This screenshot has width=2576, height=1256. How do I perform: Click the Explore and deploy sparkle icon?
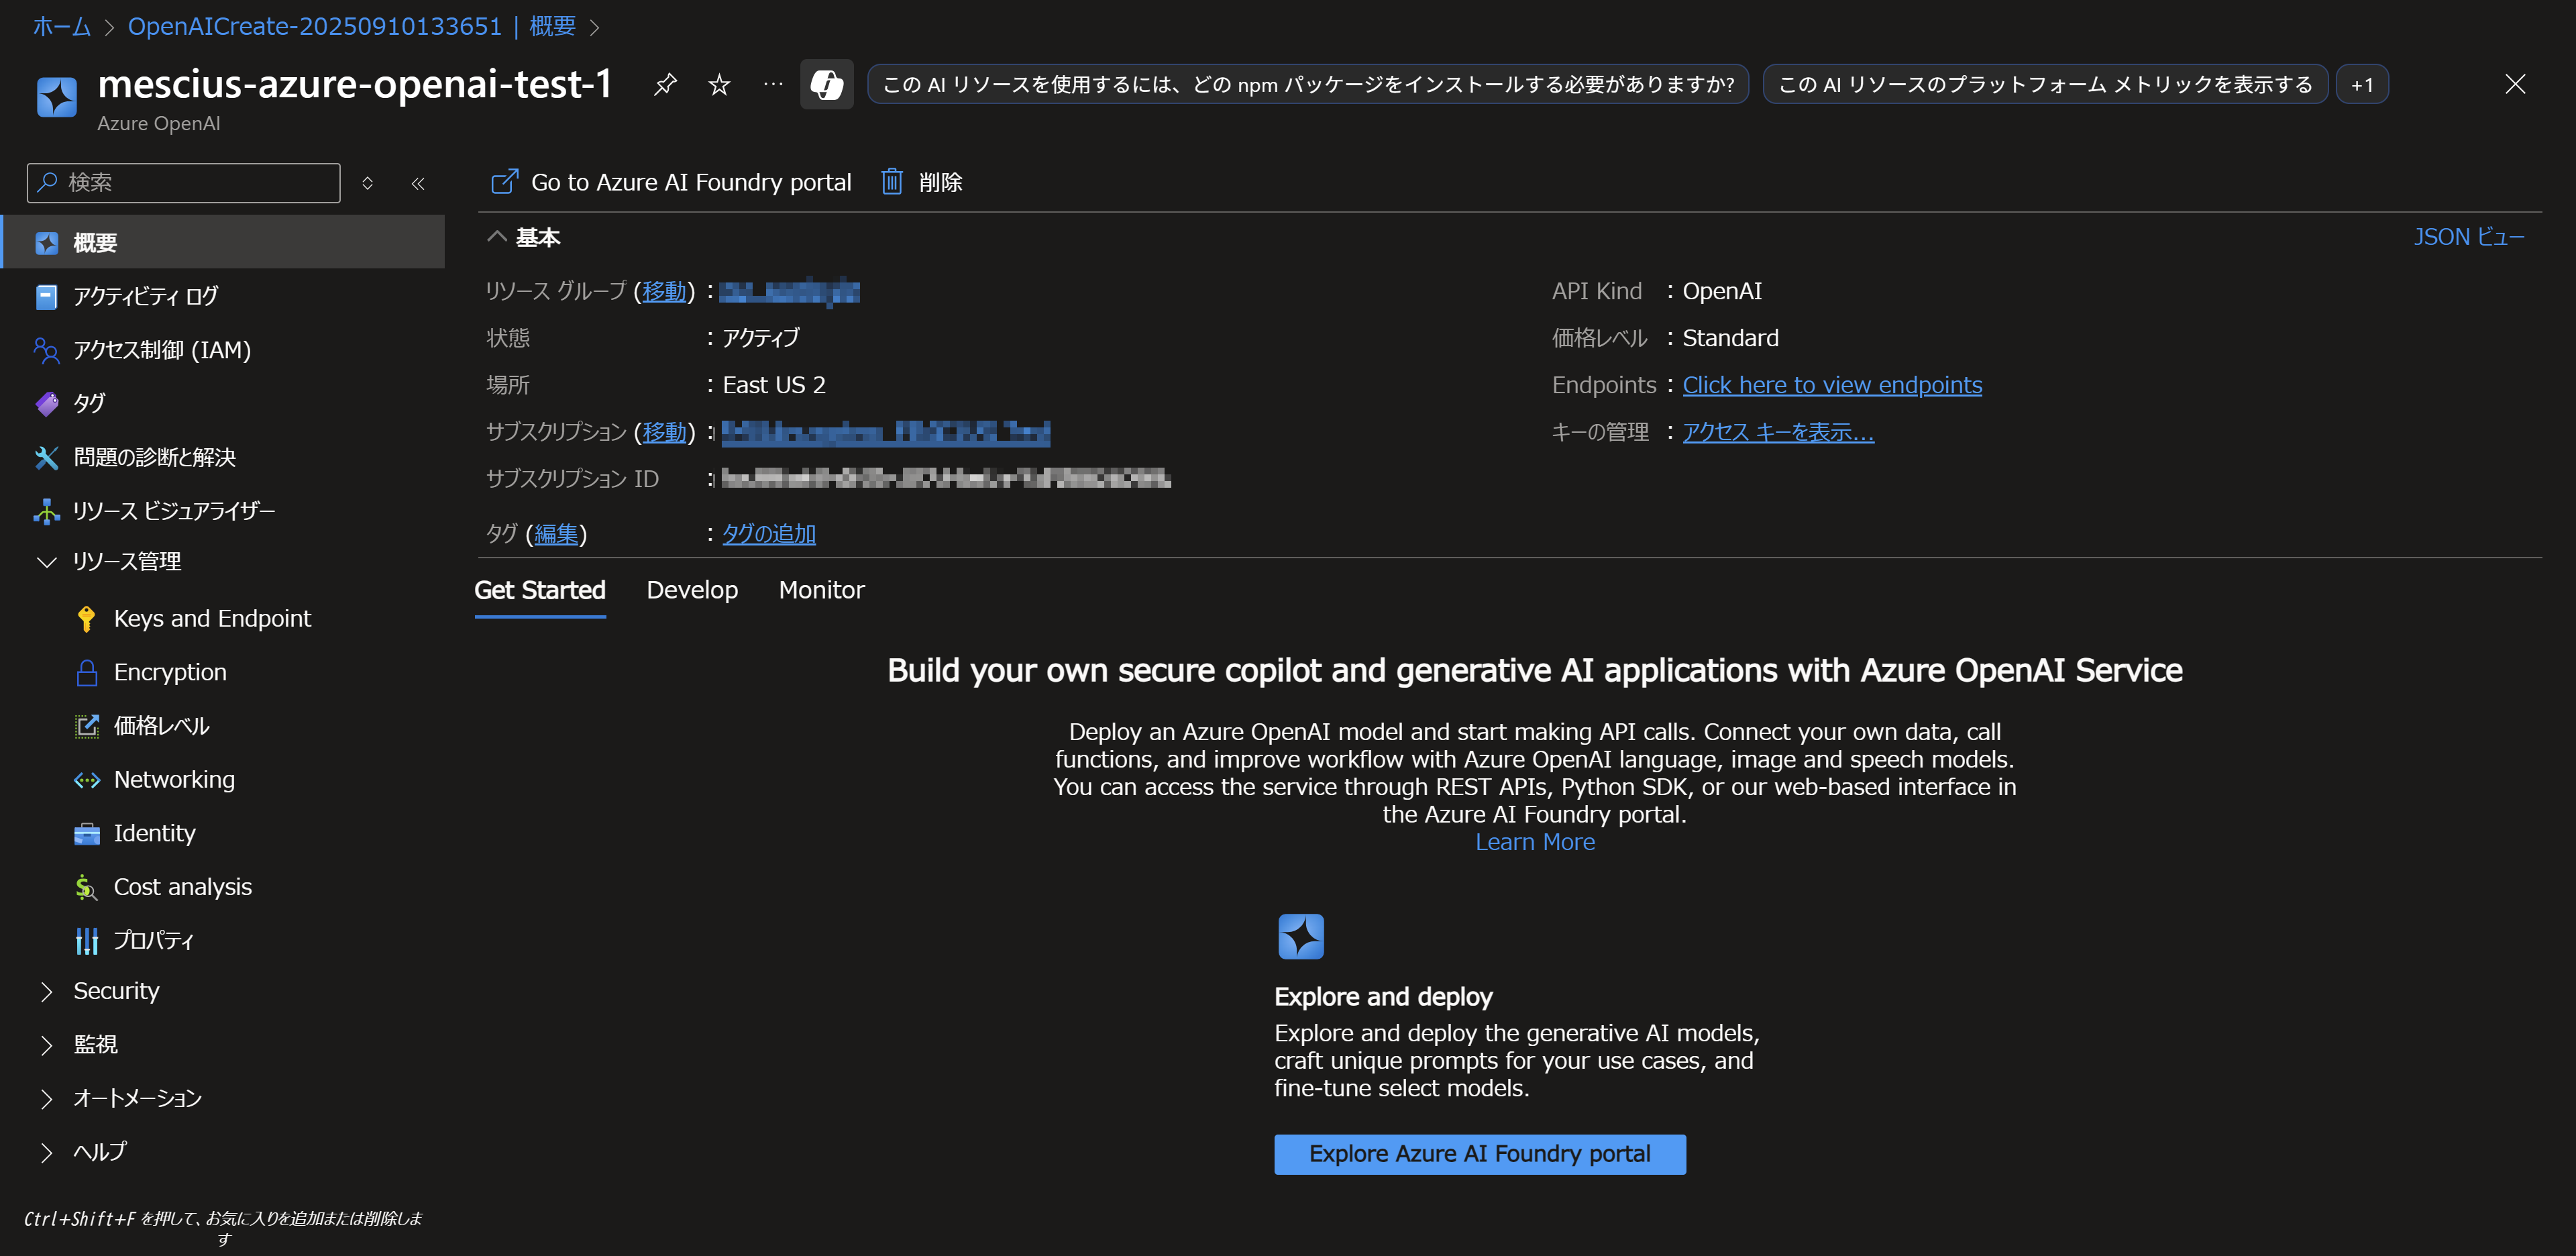pos(1300,937)
